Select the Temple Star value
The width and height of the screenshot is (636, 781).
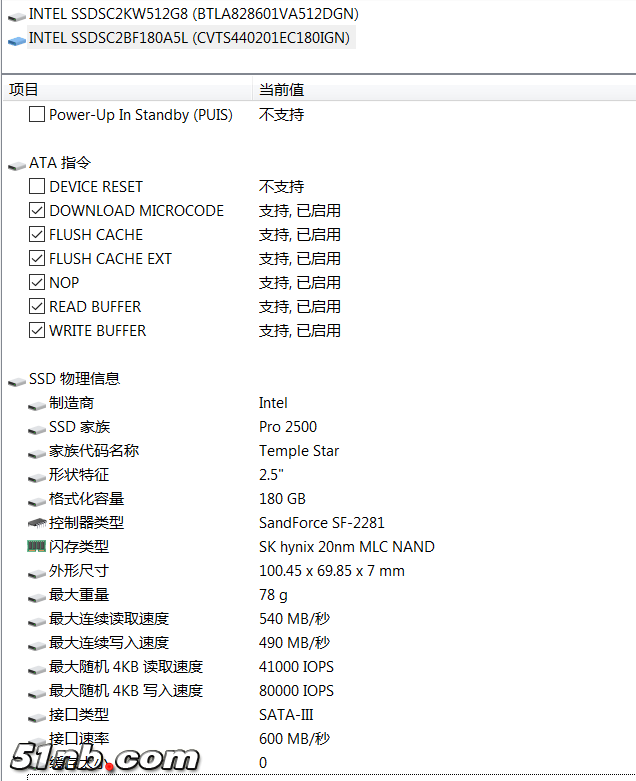pos(299,451)
